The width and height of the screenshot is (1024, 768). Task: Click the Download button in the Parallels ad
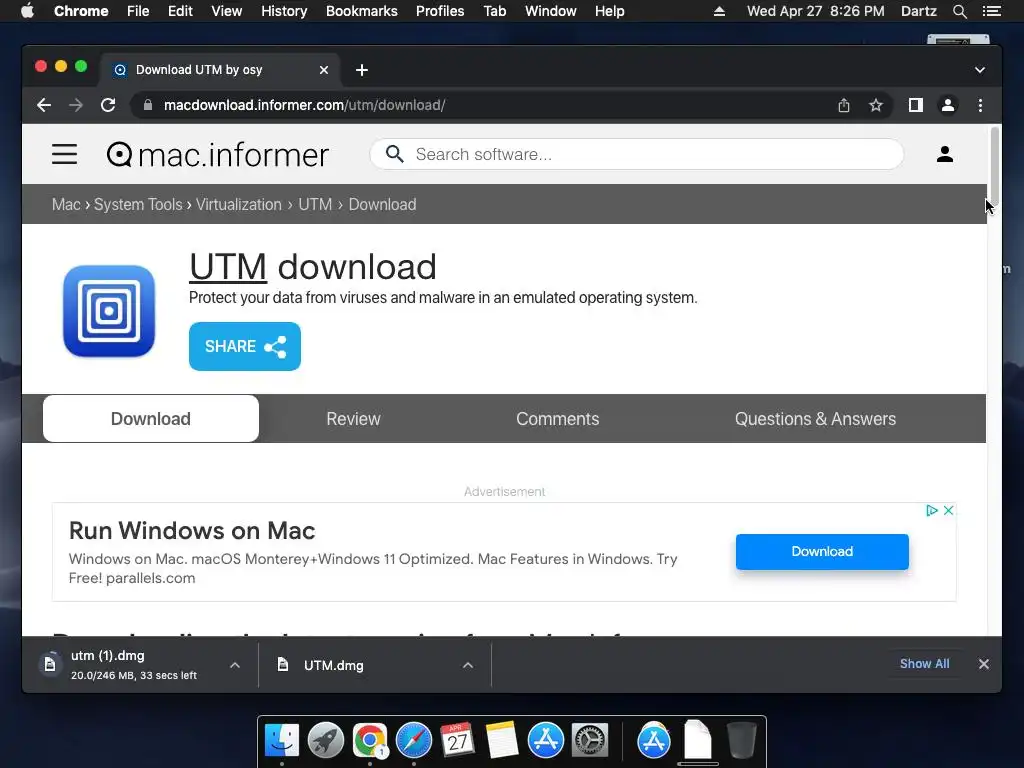[822, 551]
